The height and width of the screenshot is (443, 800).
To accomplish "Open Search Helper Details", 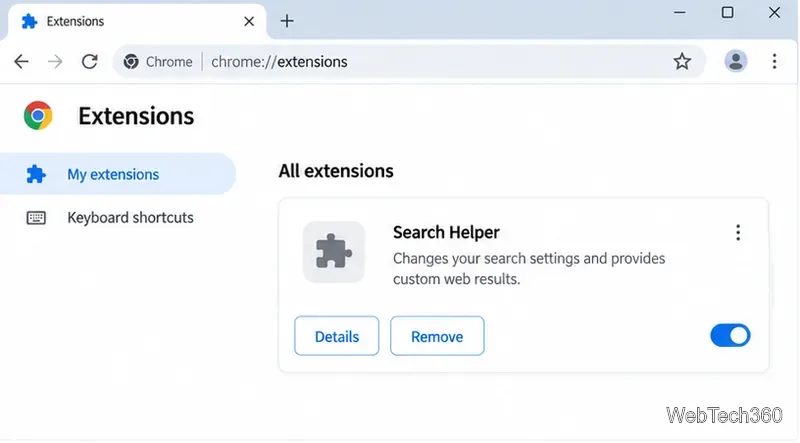I will click(337, 336).
